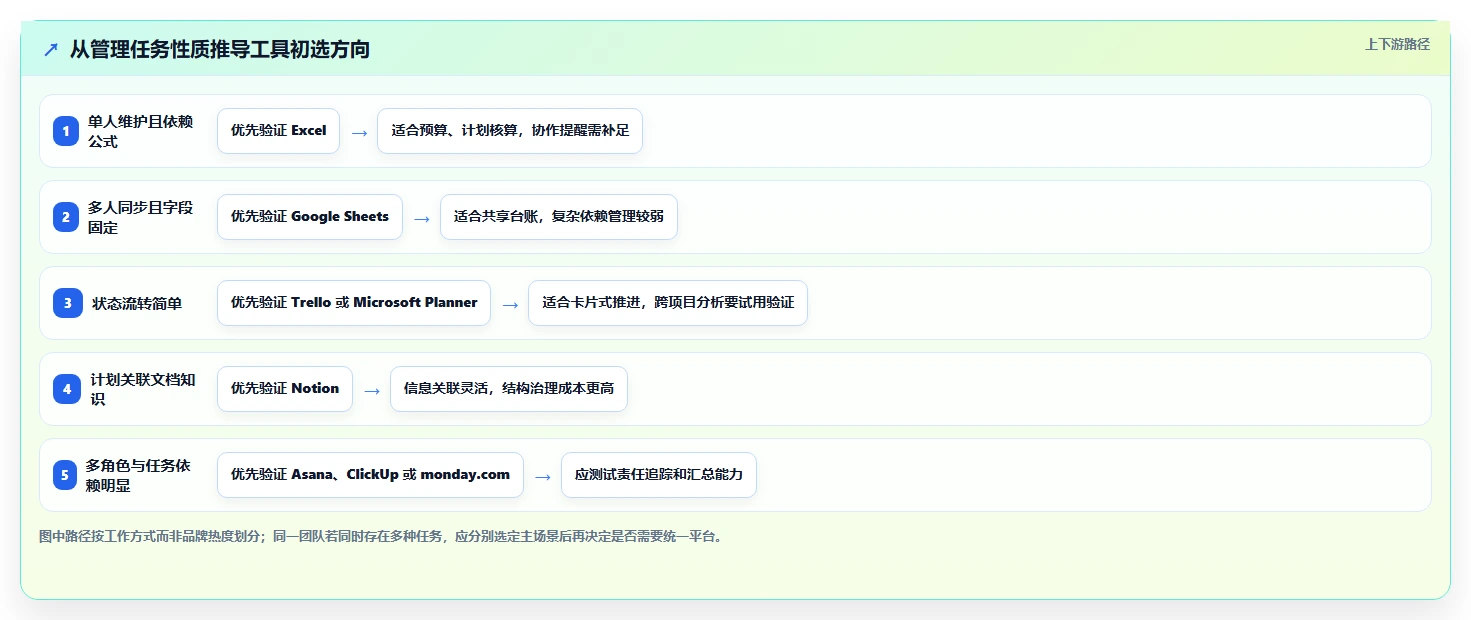1471x620 pixels.
Task: Click the text 单人维护且依赖公式
Action: tap(141, 131)
